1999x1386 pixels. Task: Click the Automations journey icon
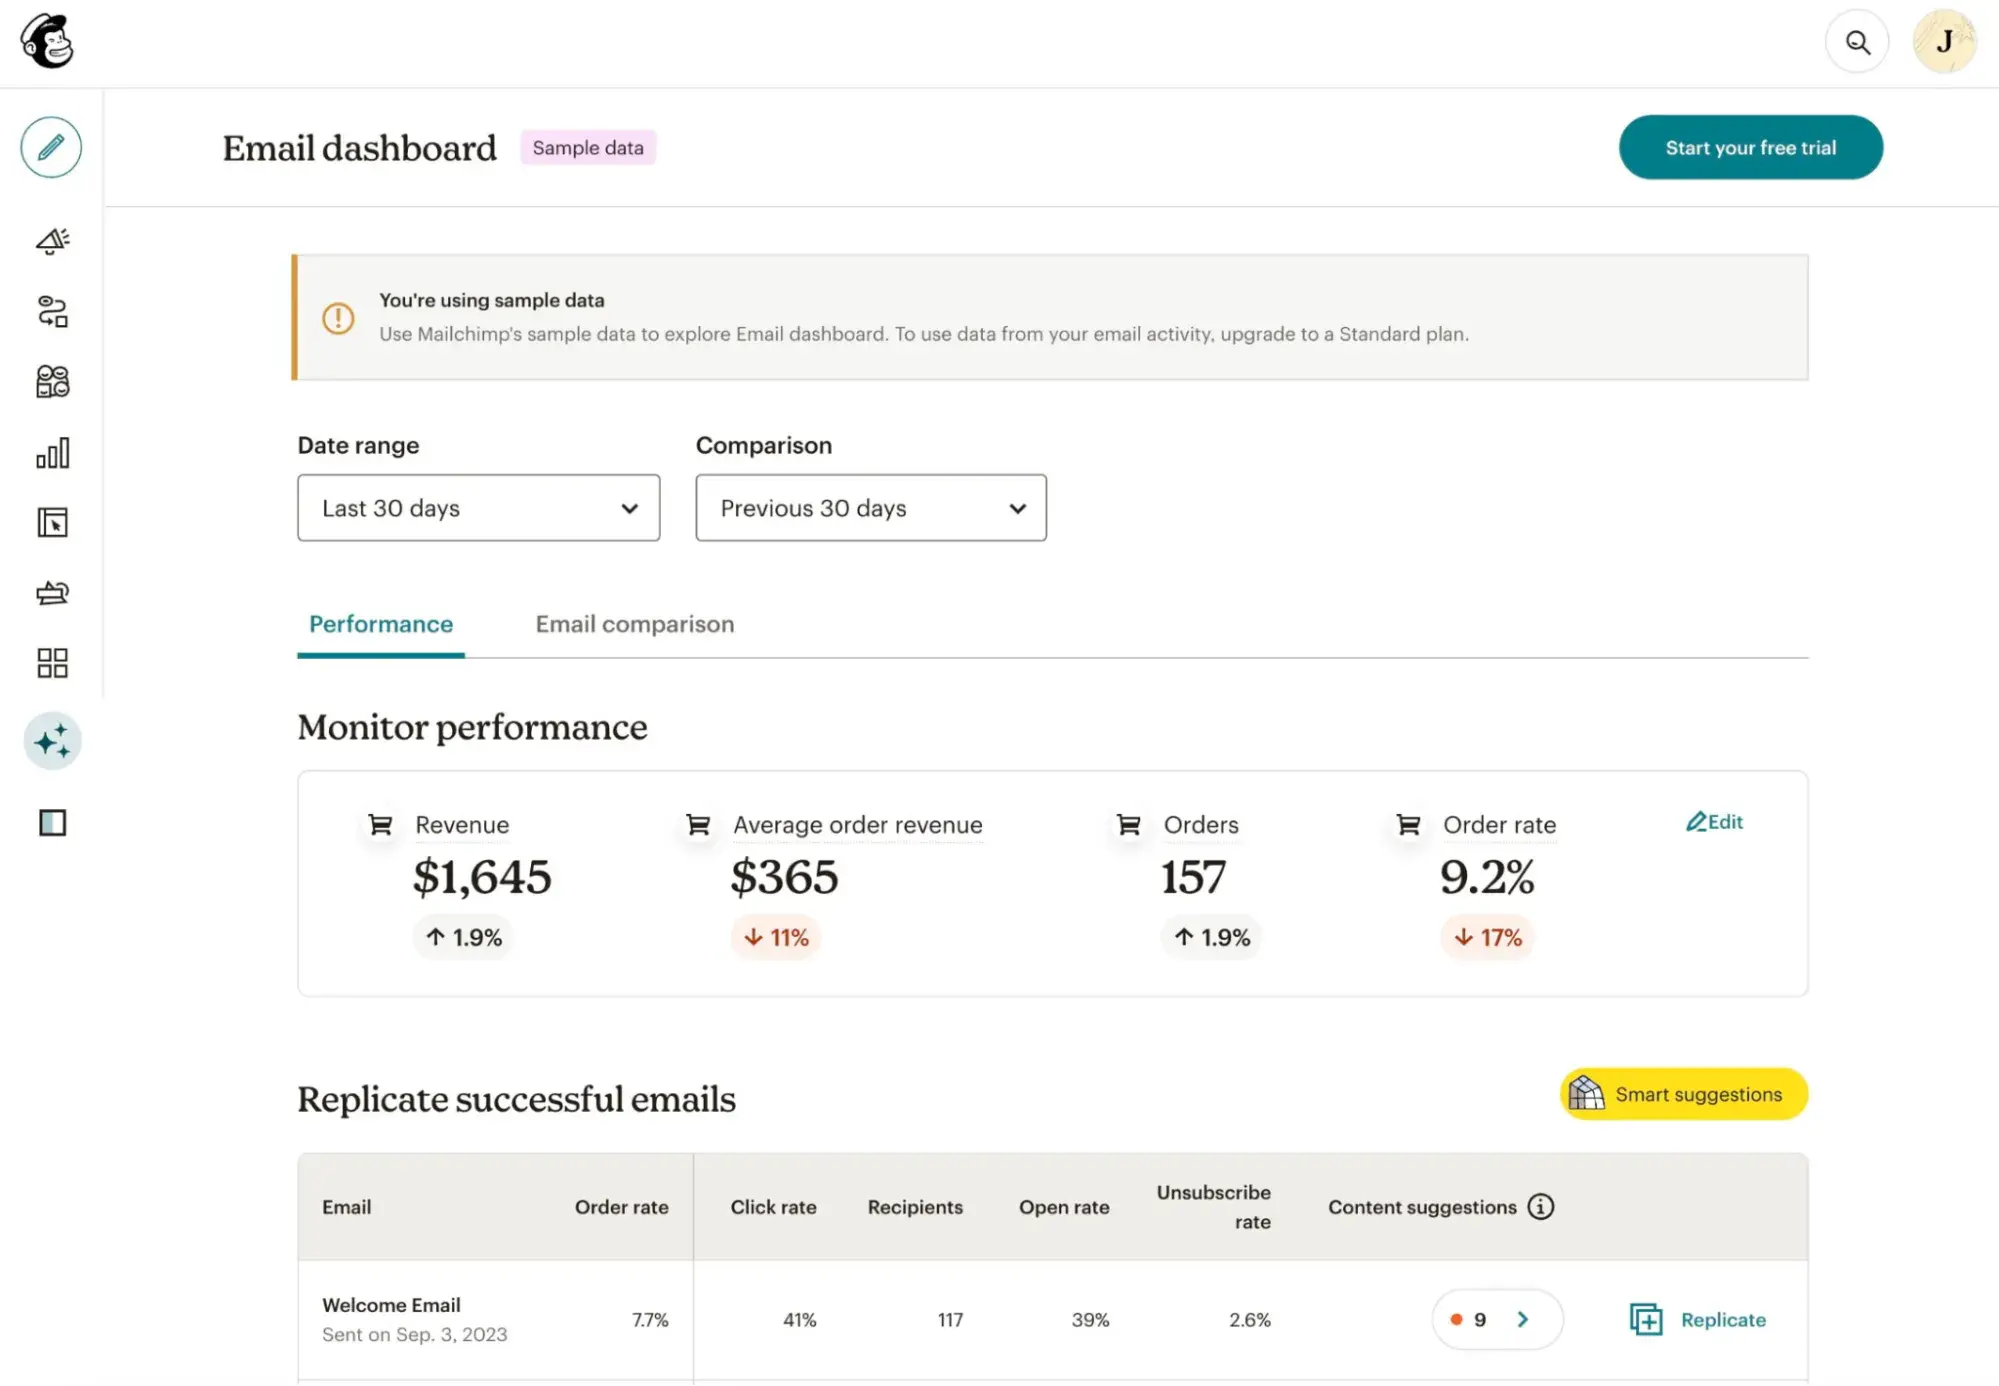coord(52,313)
